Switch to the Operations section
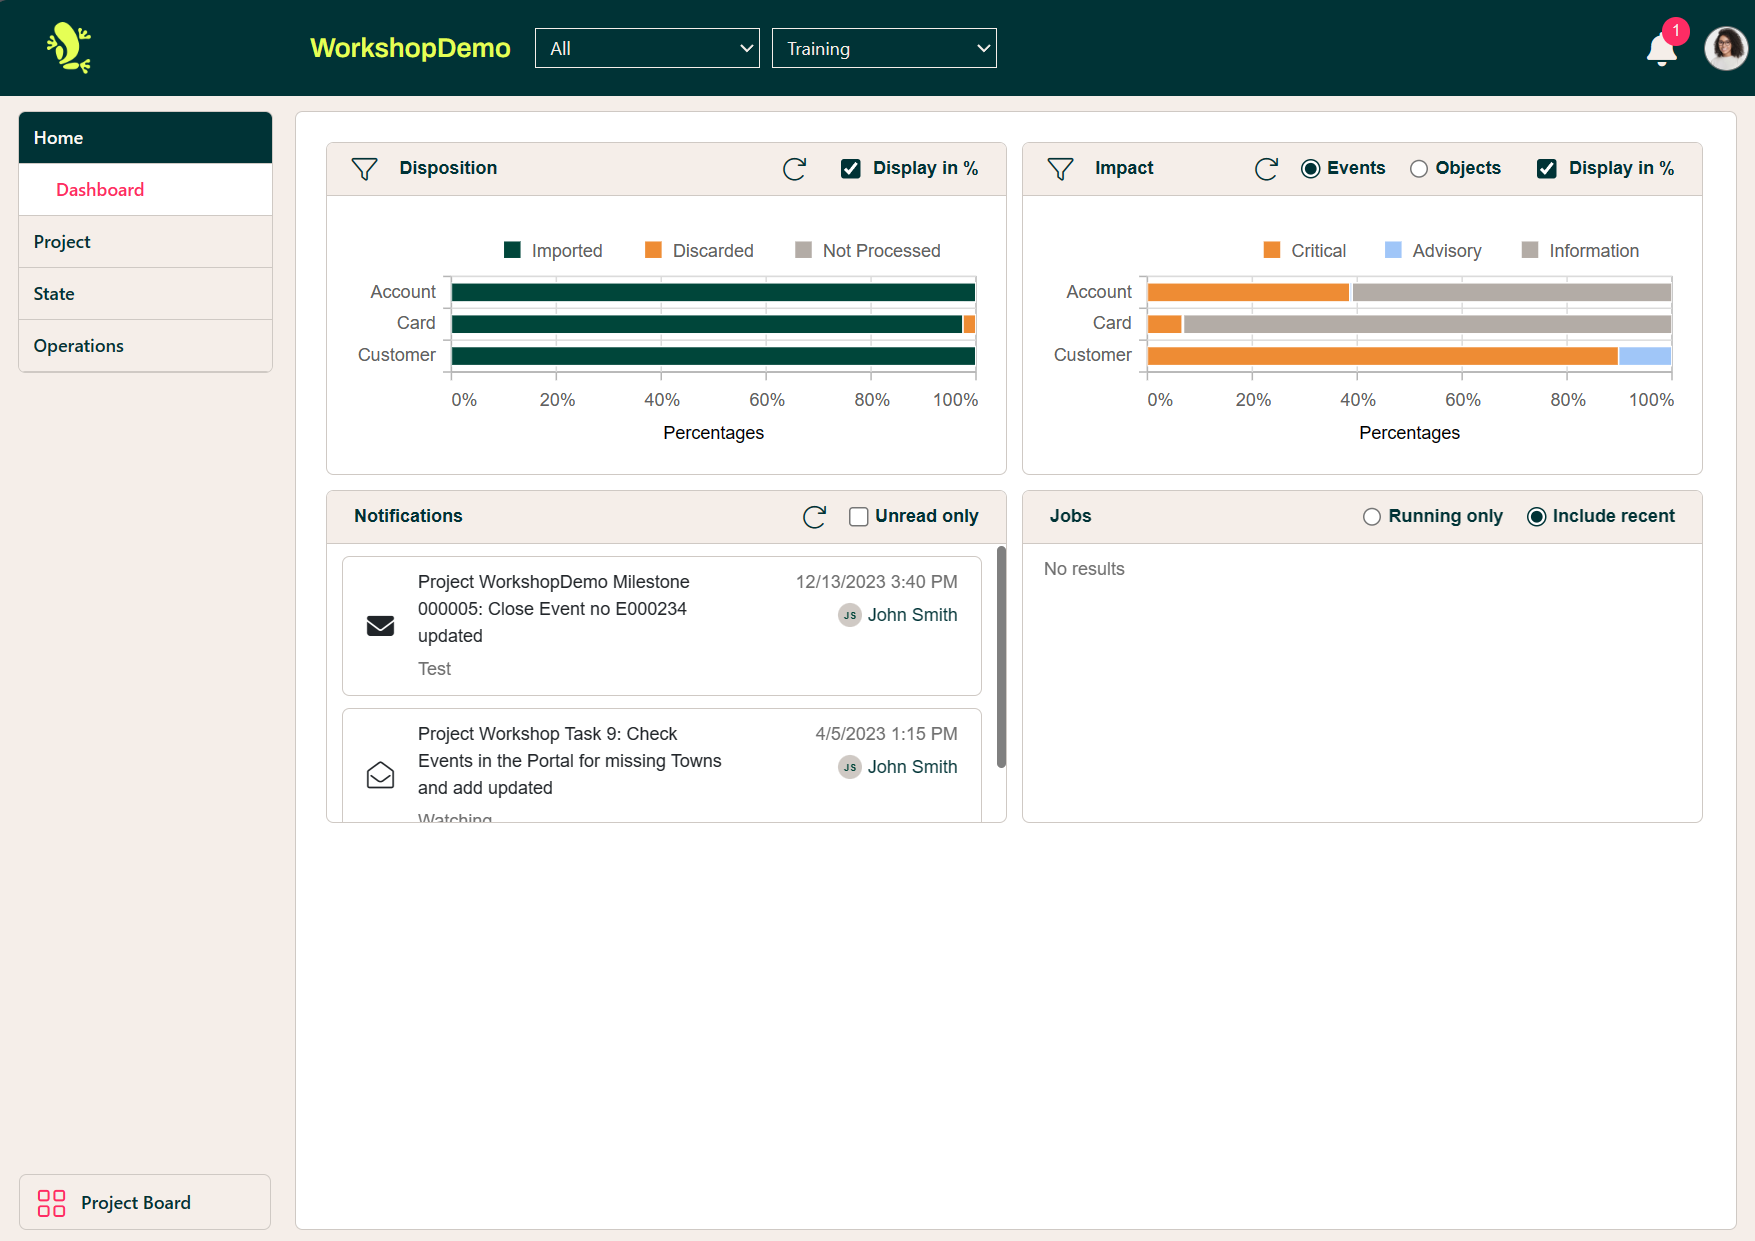 pos(78,345)
